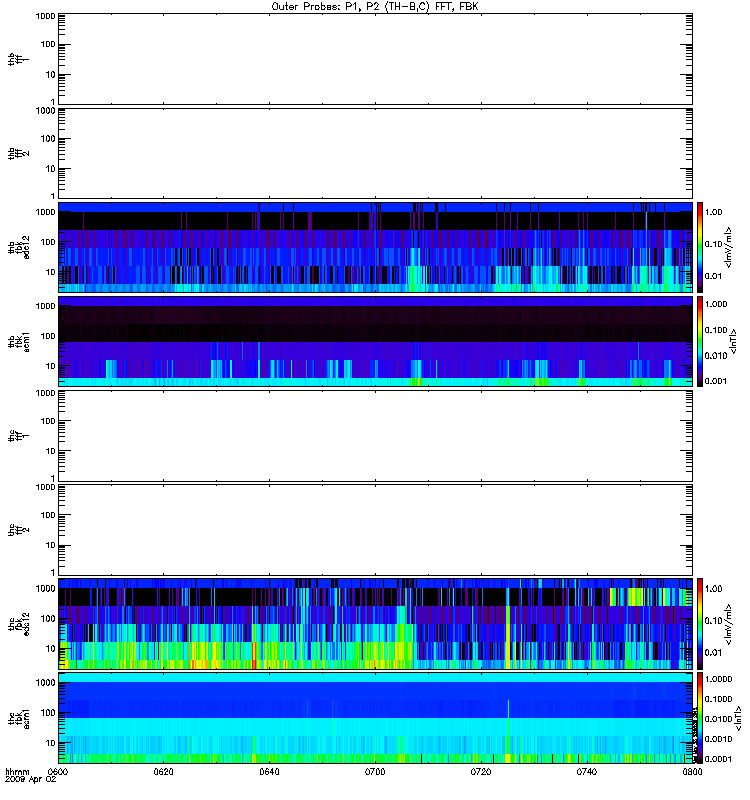Viewport: 750px width, 800px height.
Task: Select the 'thc fbk scm1' panel label
Action: point(18,718)
